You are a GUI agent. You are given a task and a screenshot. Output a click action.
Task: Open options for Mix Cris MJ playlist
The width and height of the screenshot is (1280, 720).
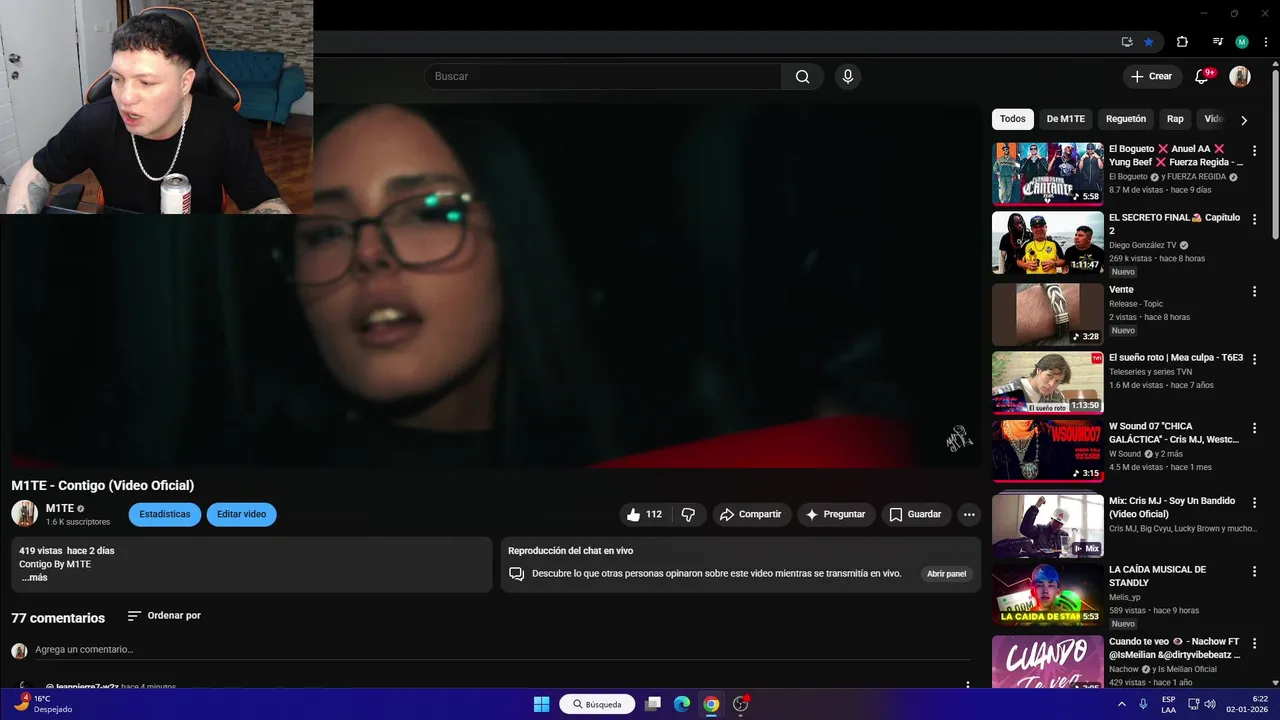click(1254, 503)
